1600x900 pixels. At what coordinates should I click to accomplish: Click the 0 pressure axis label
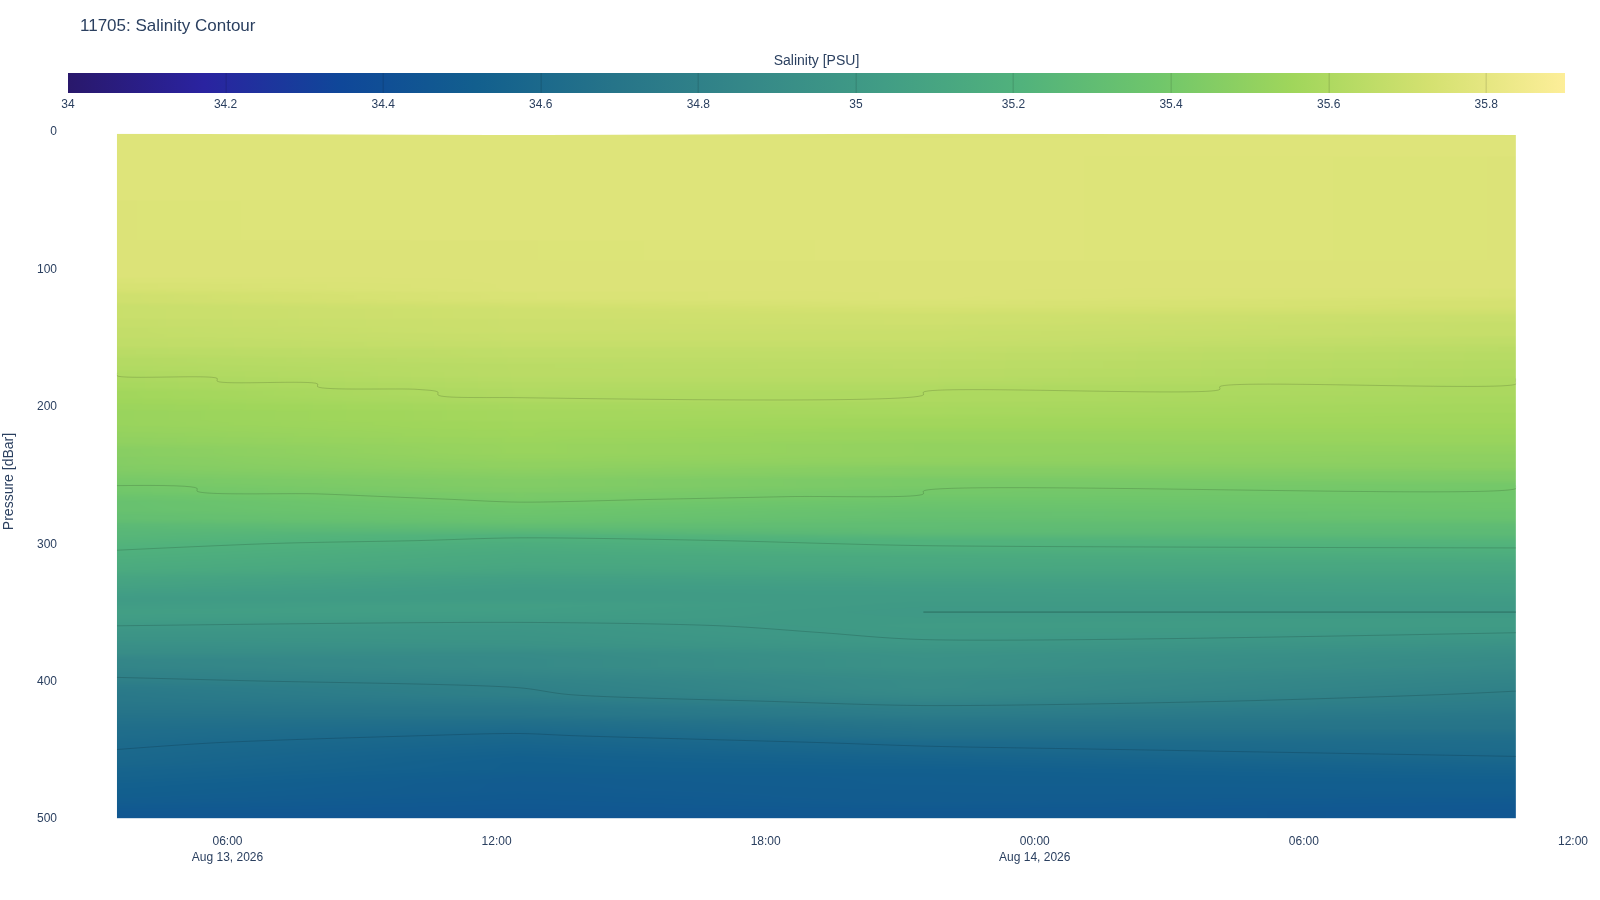(53, 131)
